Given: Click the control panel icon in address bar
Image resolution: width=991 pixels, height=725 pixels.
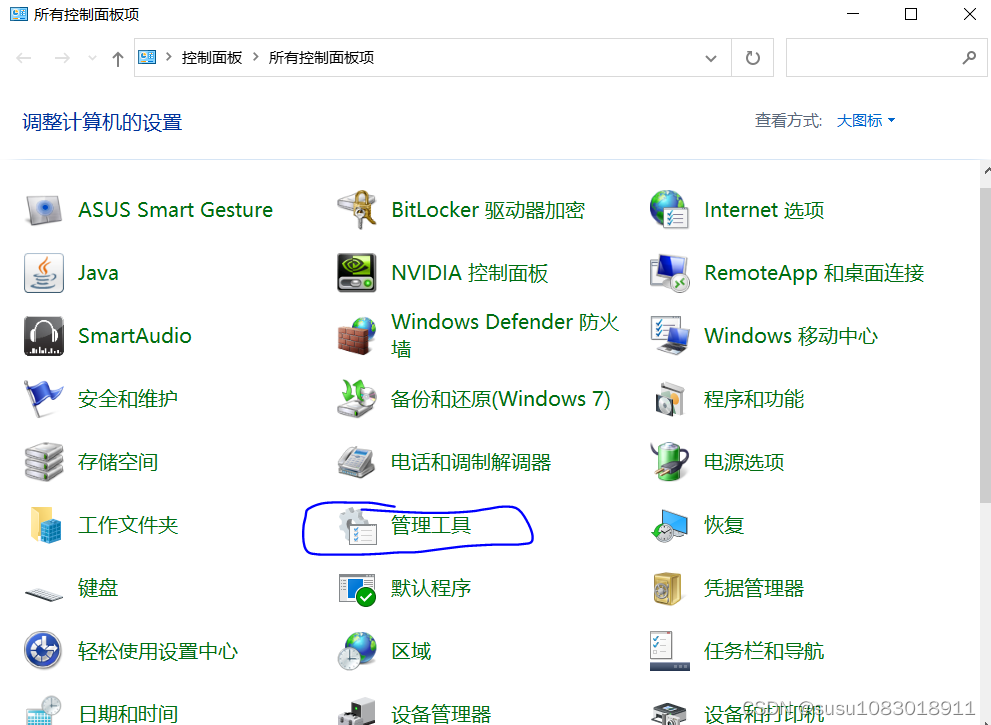Looking at the screenshot, I should click(x=147, y=58).
